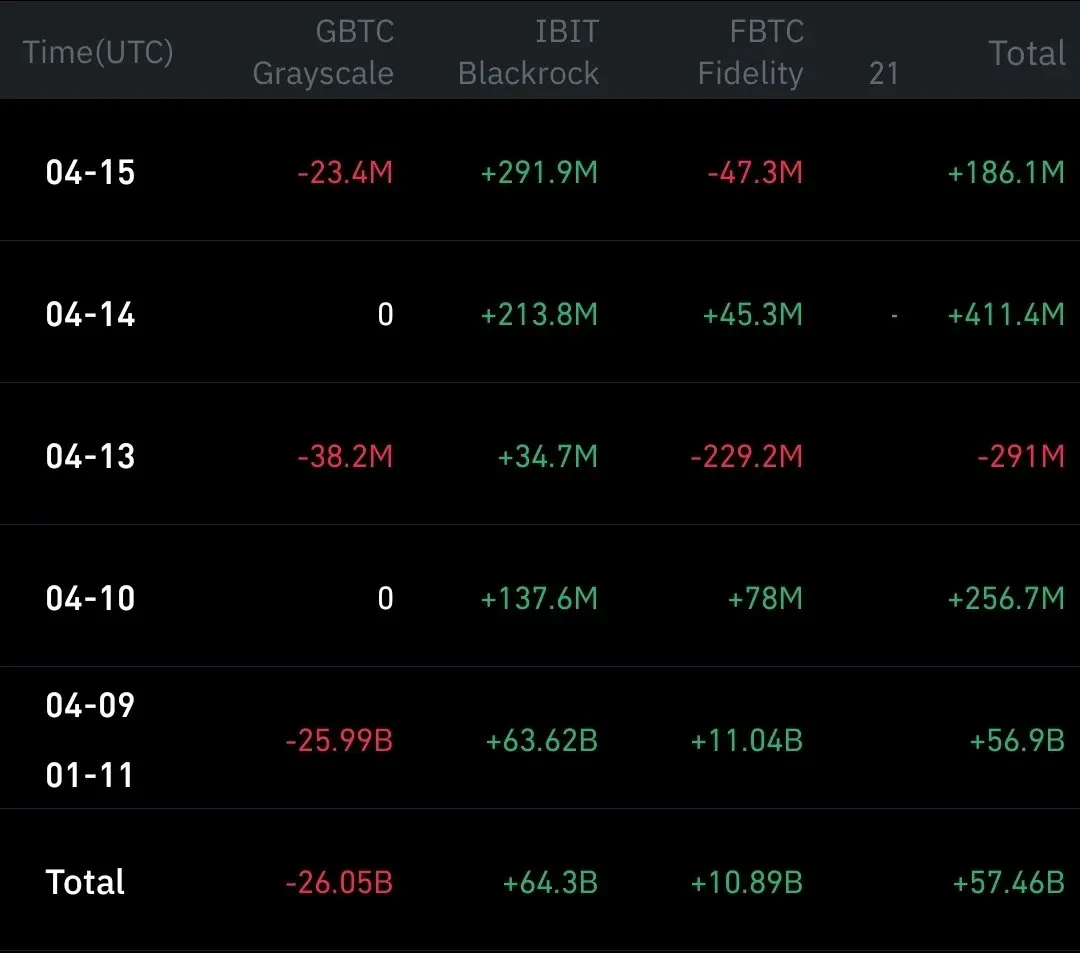Select the 04-13 date row label
Viewport: 1080px width, 953px height.
click(90, 457)
